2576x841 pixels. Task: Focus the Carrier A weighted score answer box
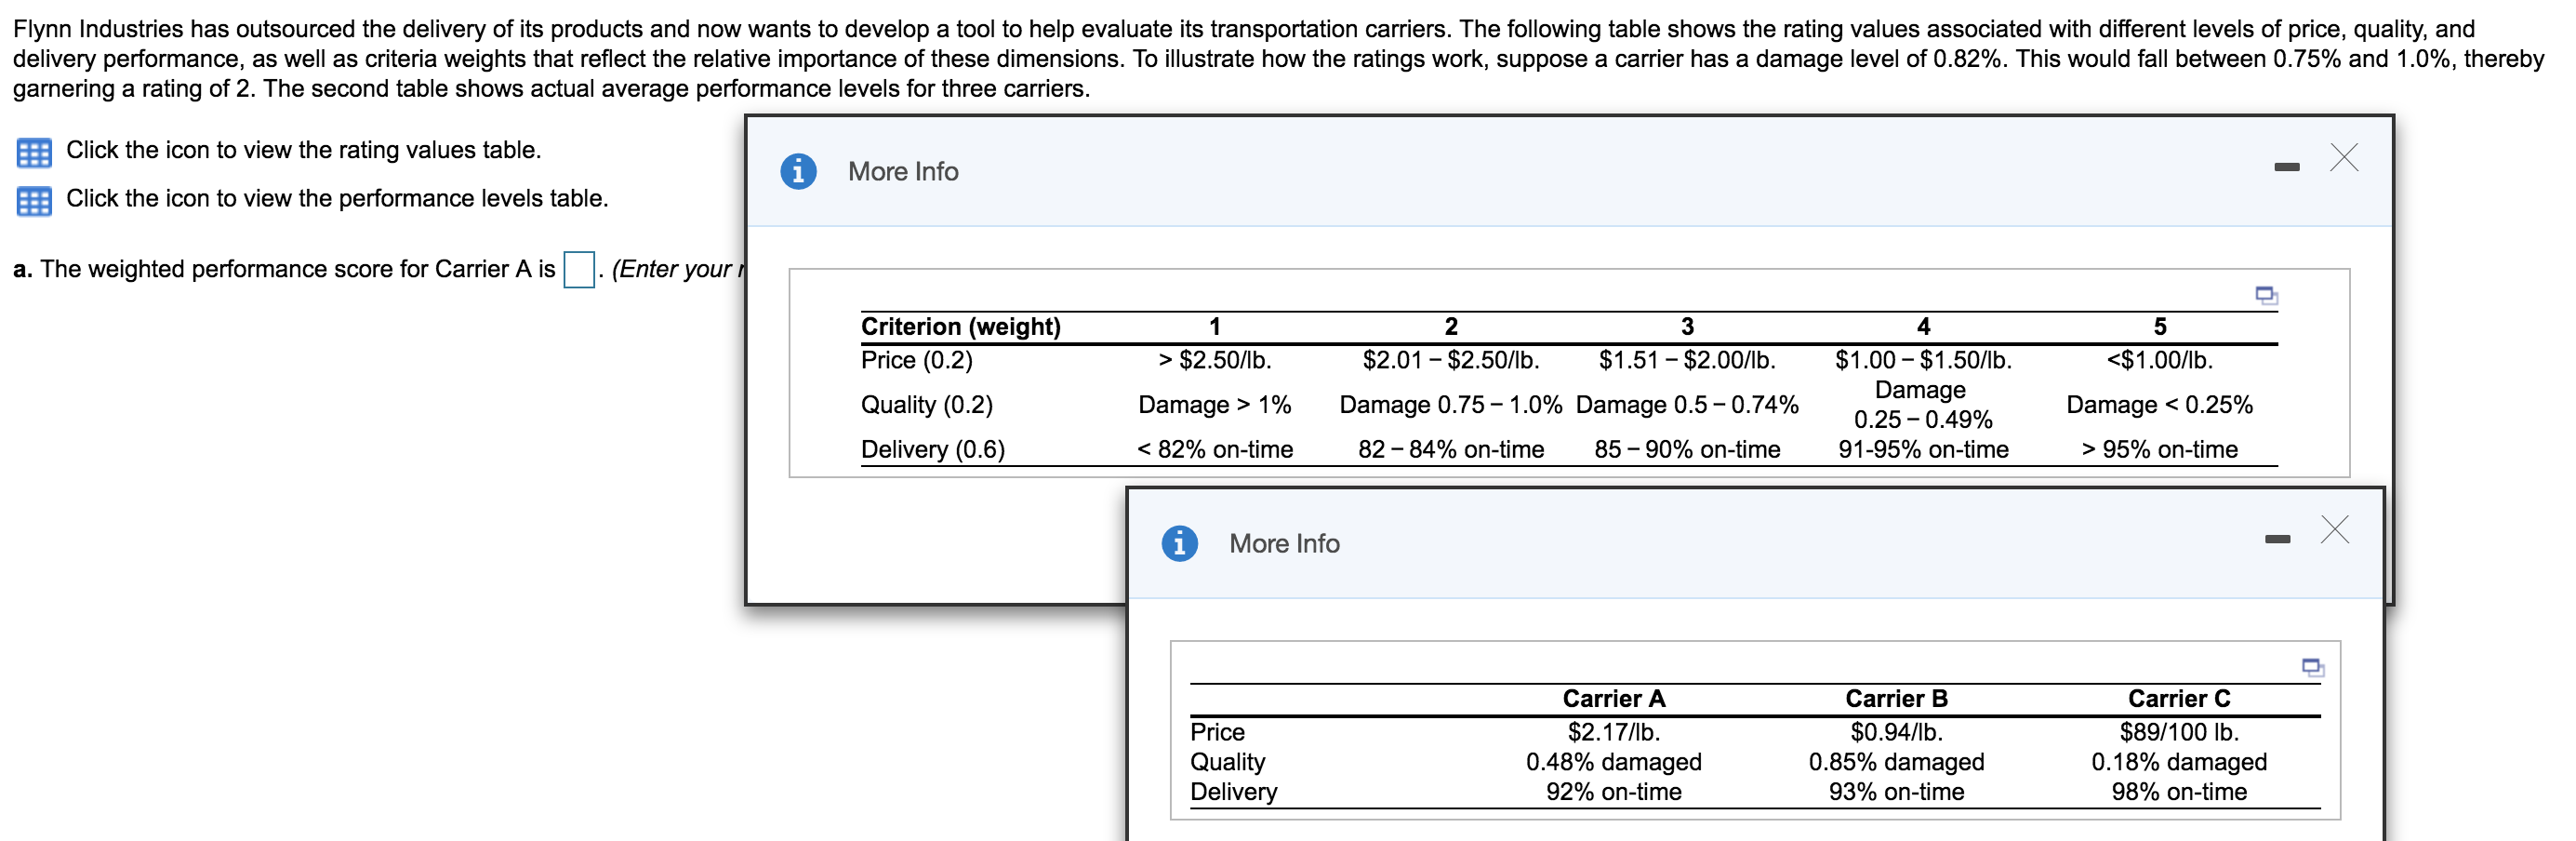(x=579, y=269)
